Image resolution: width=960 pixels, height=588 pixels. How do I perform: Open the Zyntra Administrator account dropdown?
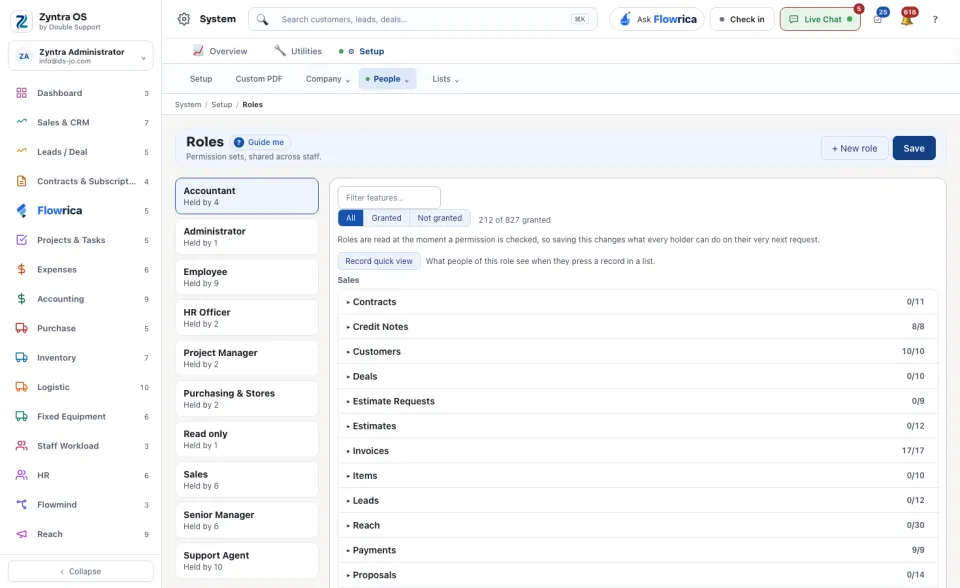(81, 56)
